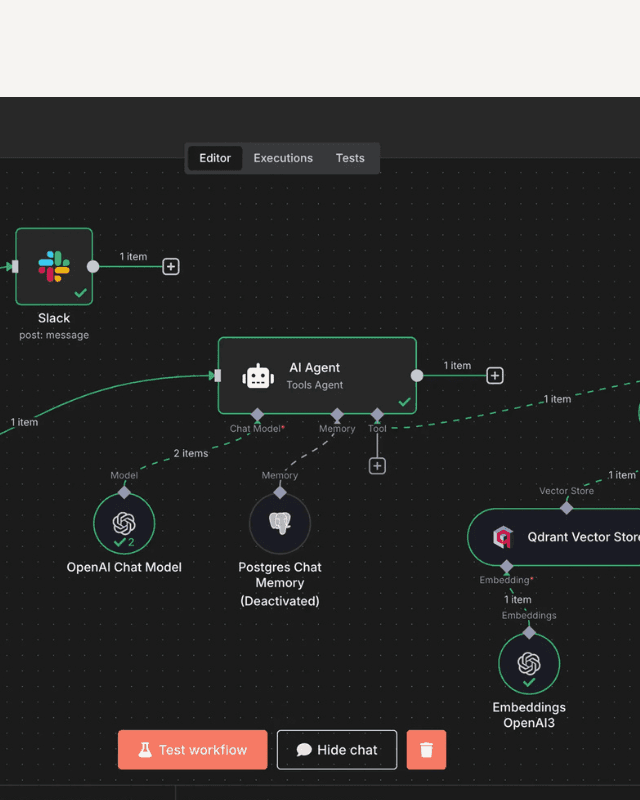Switch to the Executions tab

283,158
